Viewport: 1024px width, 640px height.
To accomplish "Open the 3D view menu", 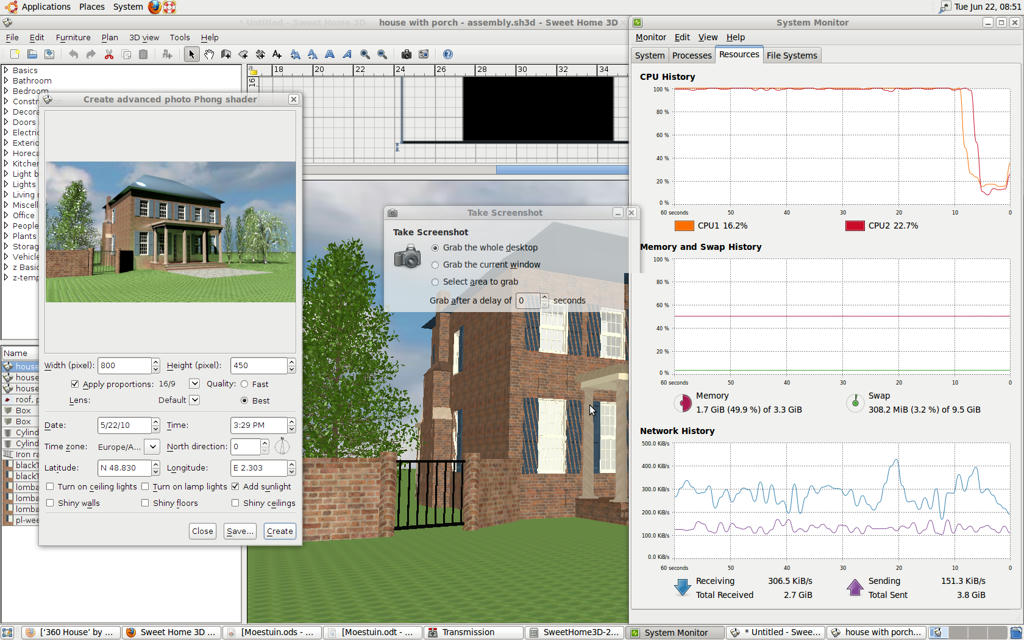I will coord(144,37).
